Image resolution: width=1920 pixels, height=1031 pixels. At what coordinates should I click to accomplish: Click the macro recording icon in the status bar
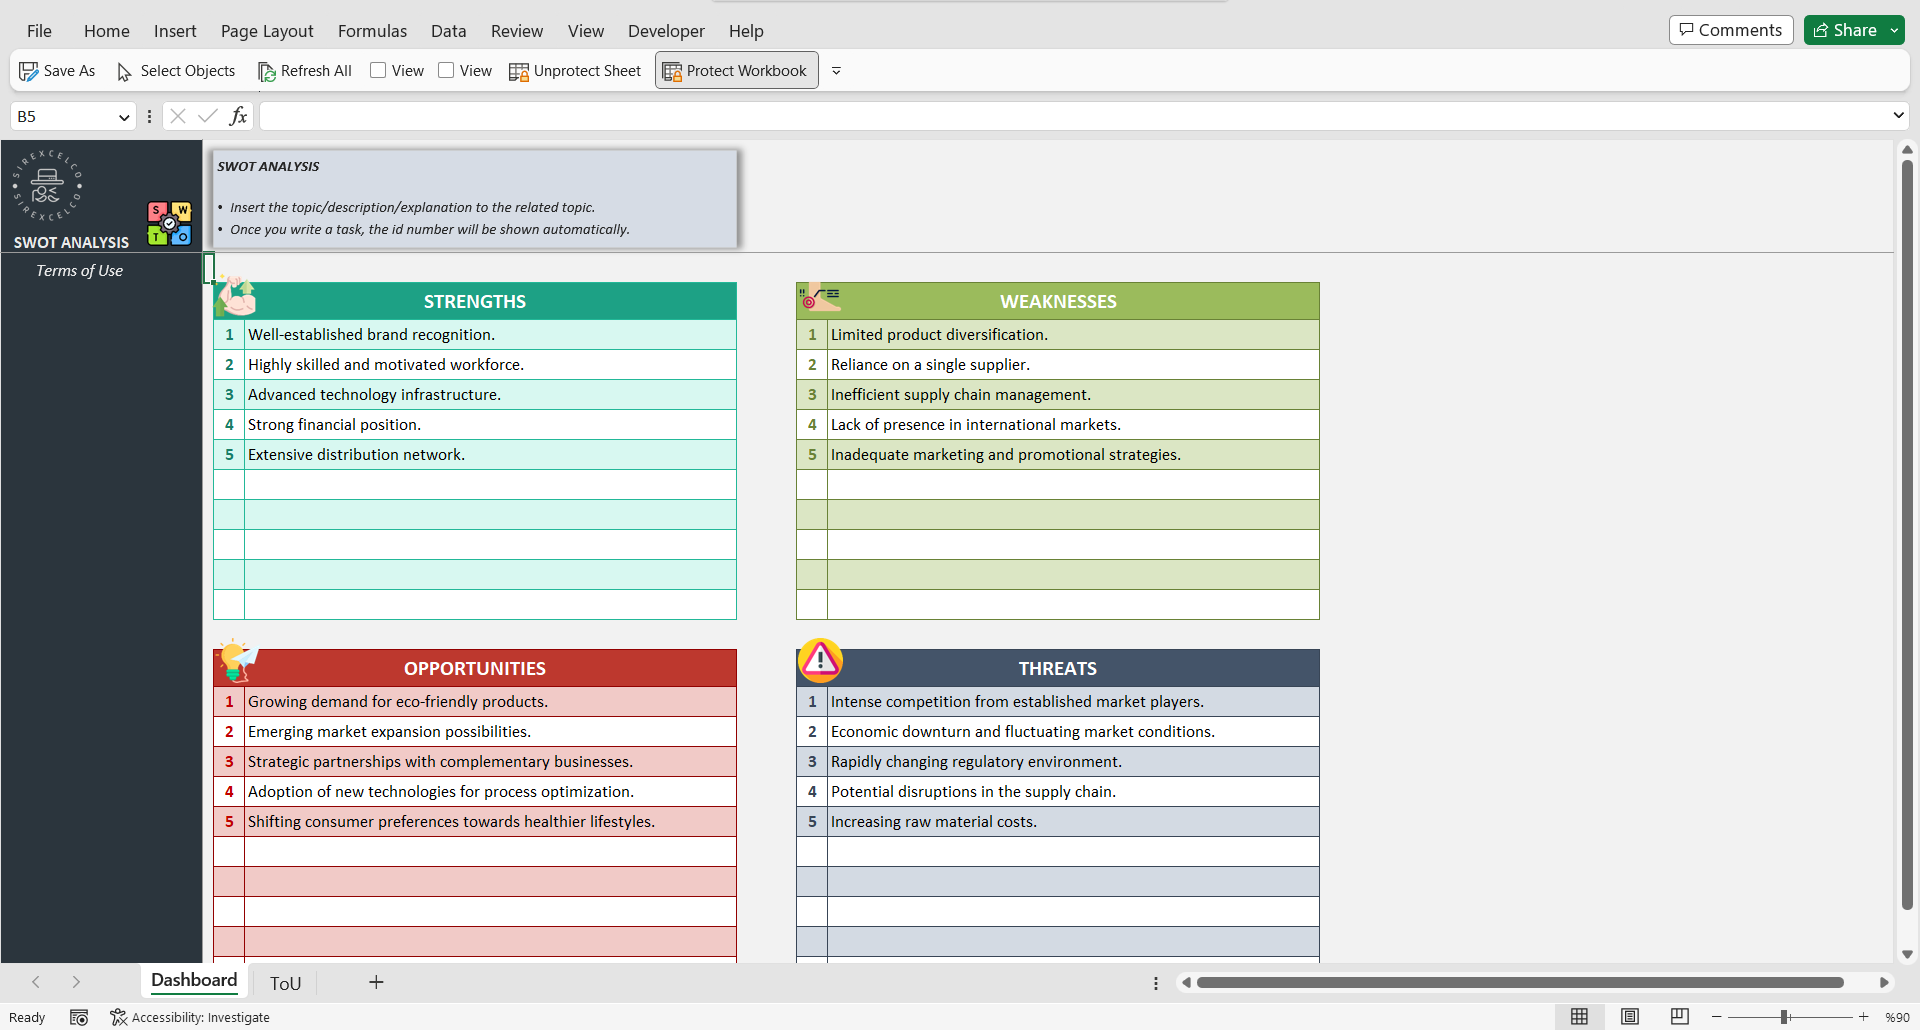pos(79,1017)
